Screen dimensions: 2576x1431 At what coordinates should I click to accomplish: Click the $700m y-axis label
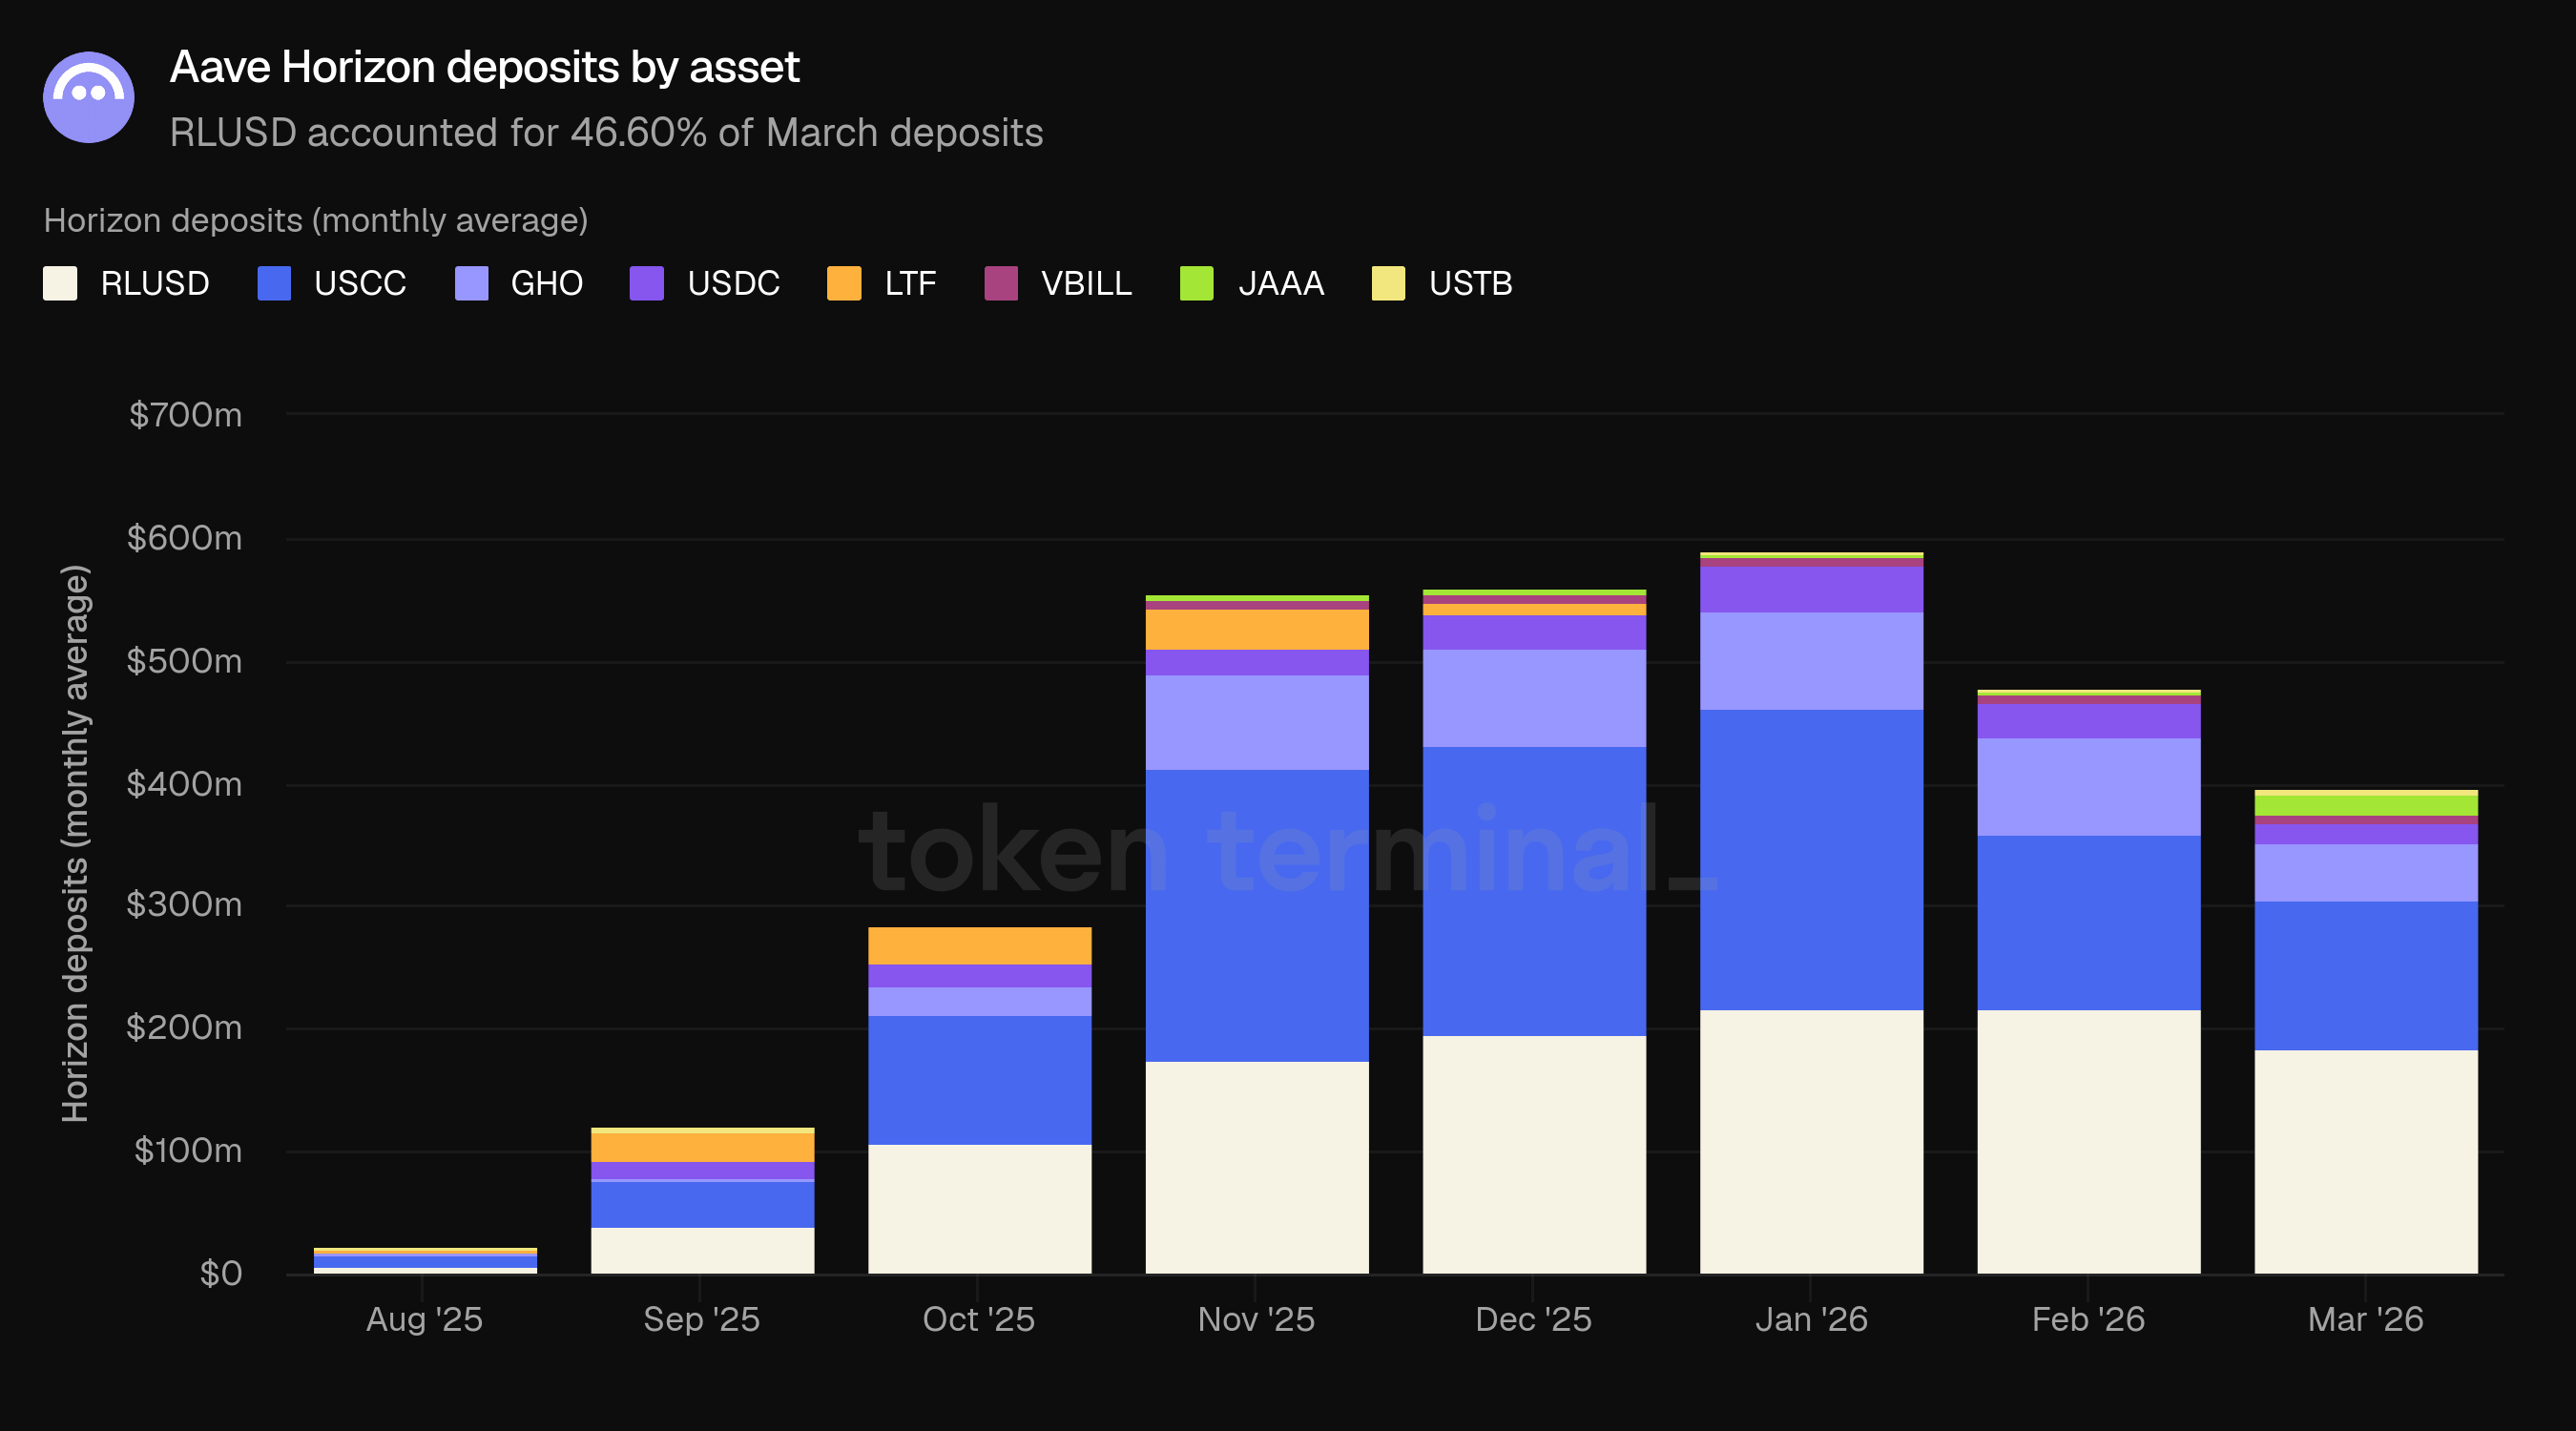185,414
